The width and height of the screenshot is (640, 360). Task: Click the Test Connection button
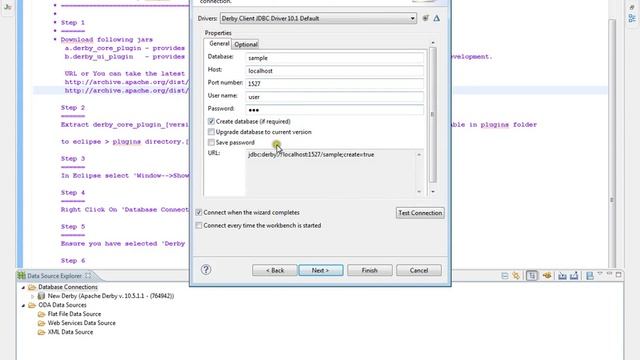420,213
